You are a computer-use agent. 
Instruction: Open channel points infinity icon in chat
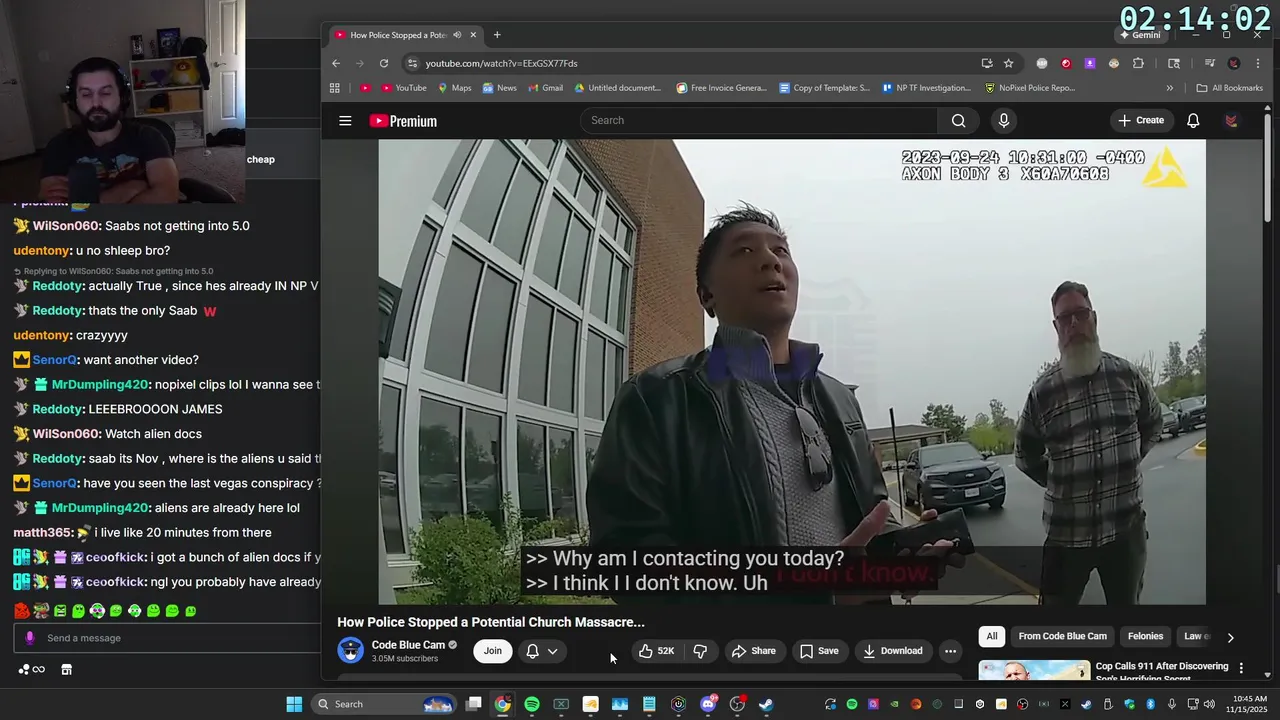coord(32,670)
